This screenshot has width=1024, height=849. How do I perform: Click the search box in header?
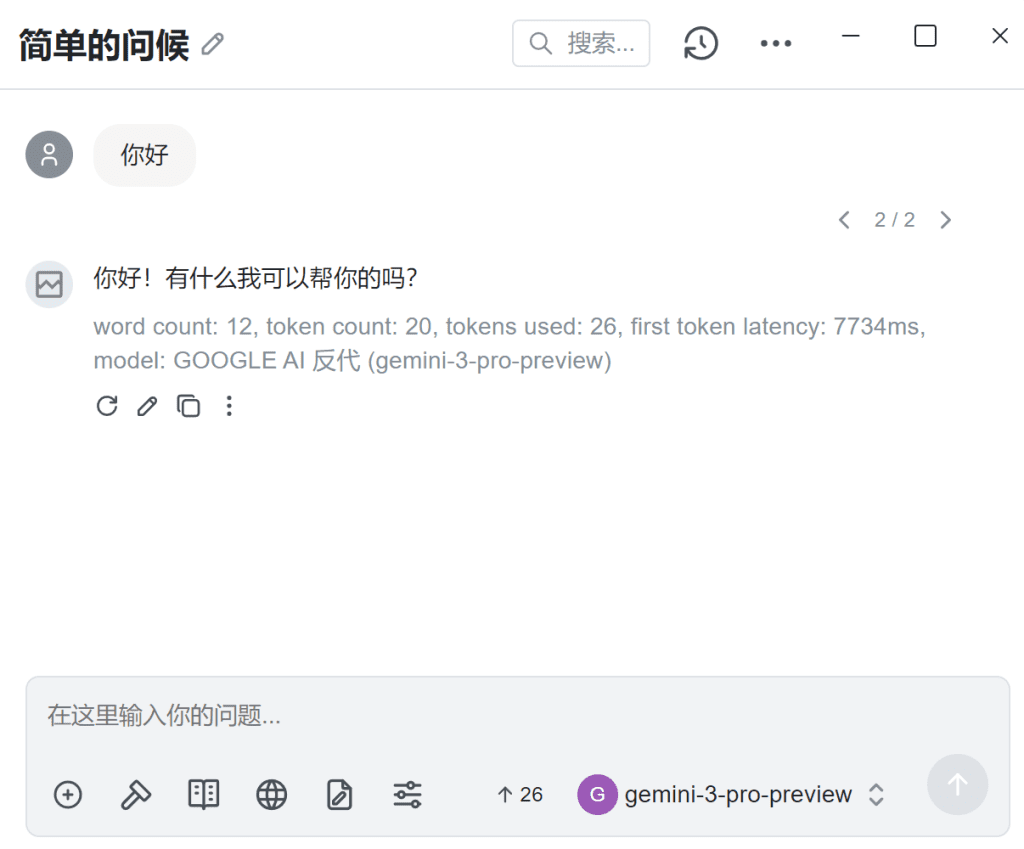pos(581,43)
